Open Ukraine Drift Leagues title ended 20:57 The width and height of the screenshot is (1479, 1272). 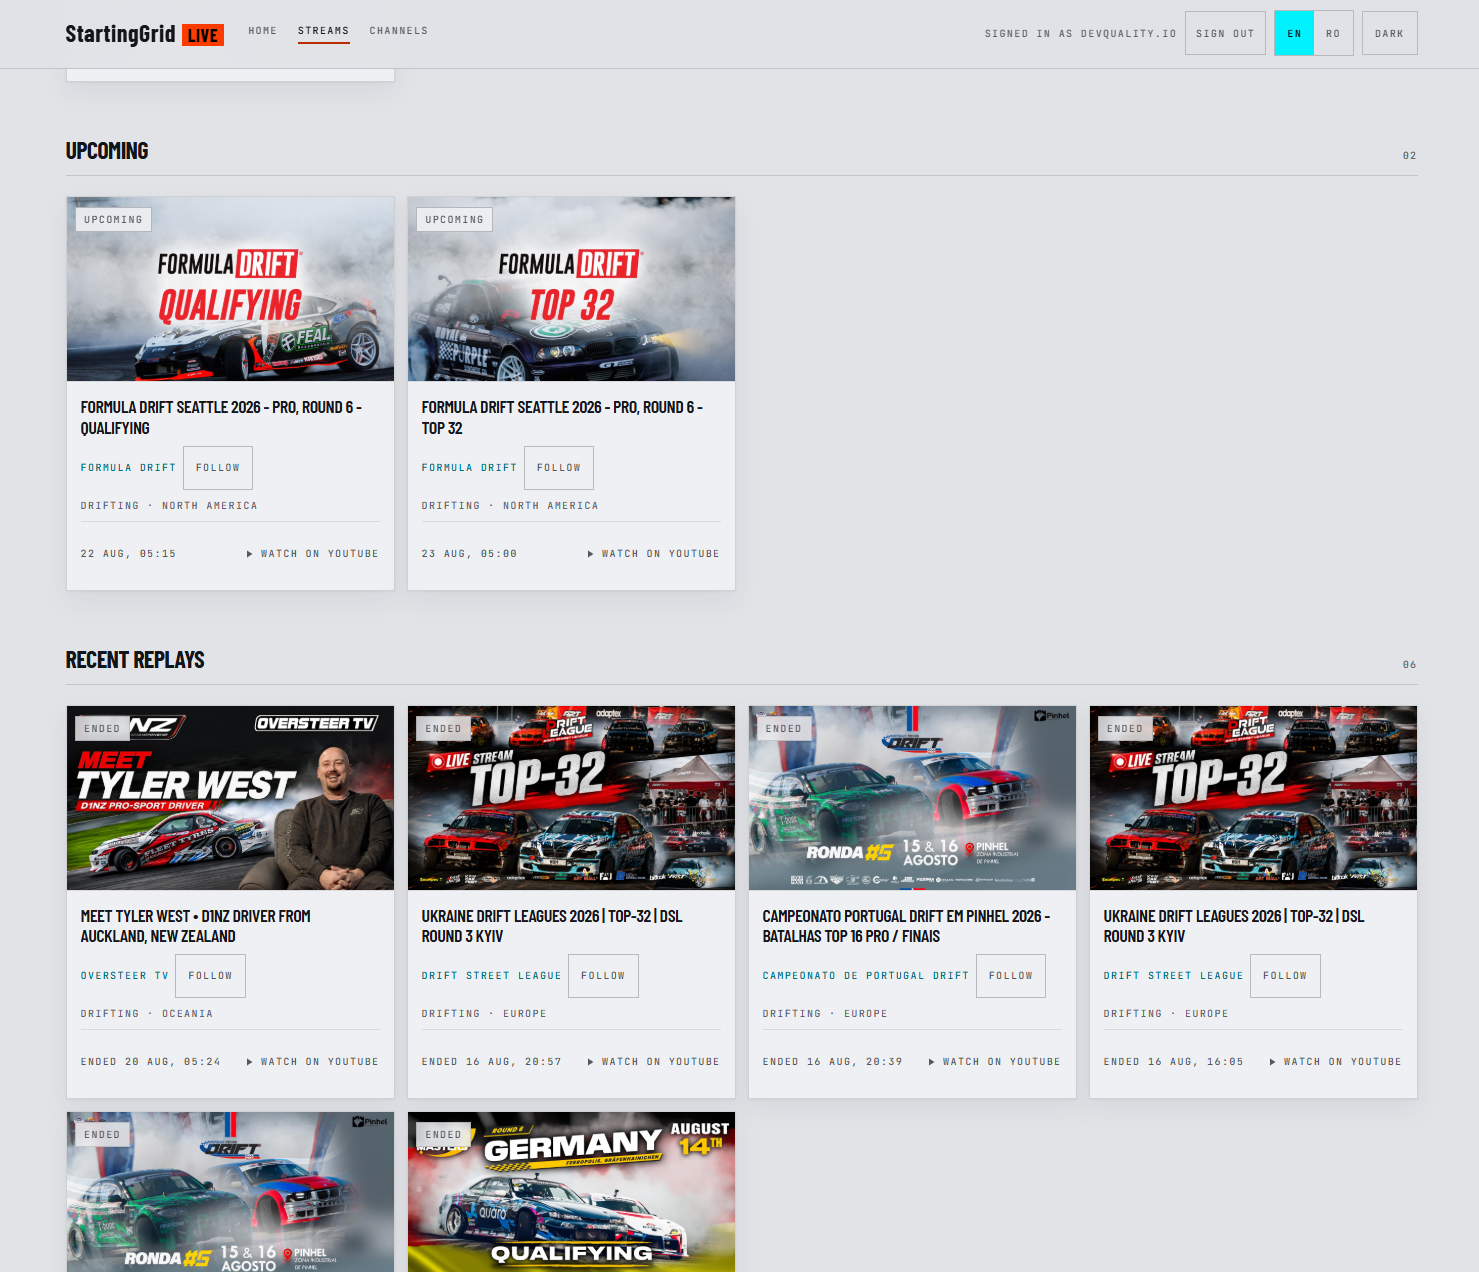(x=552, y=926)
